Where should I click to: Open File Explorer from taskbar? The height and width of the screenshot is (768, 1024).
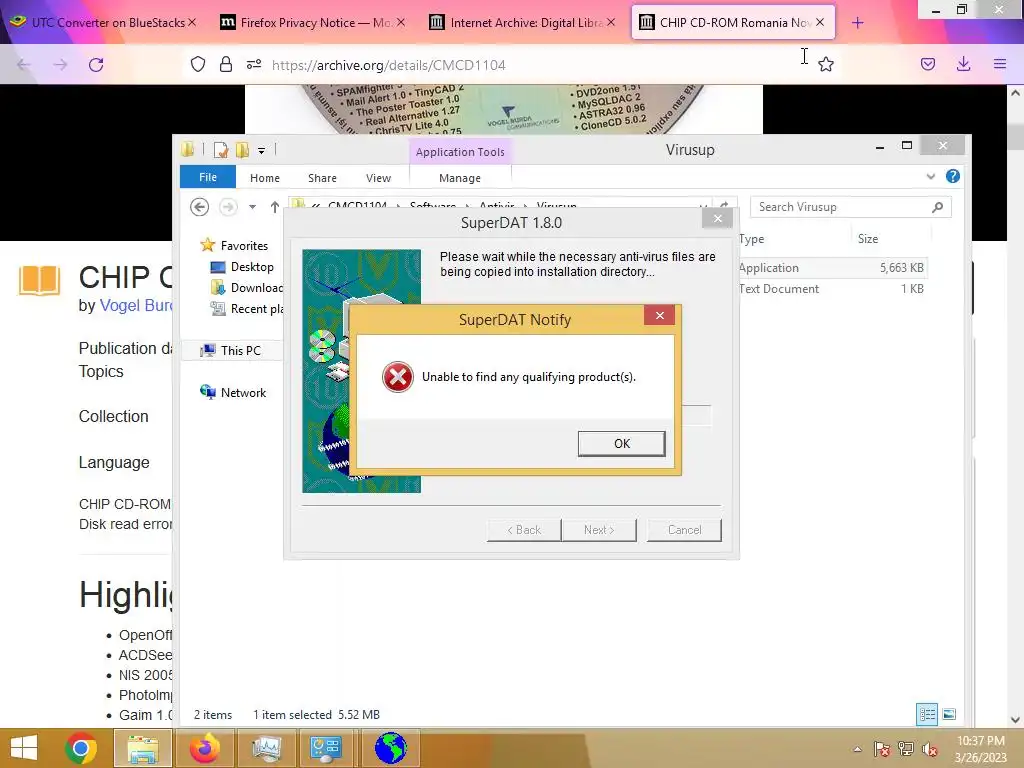pyautogui.click(x=143, y=748)
